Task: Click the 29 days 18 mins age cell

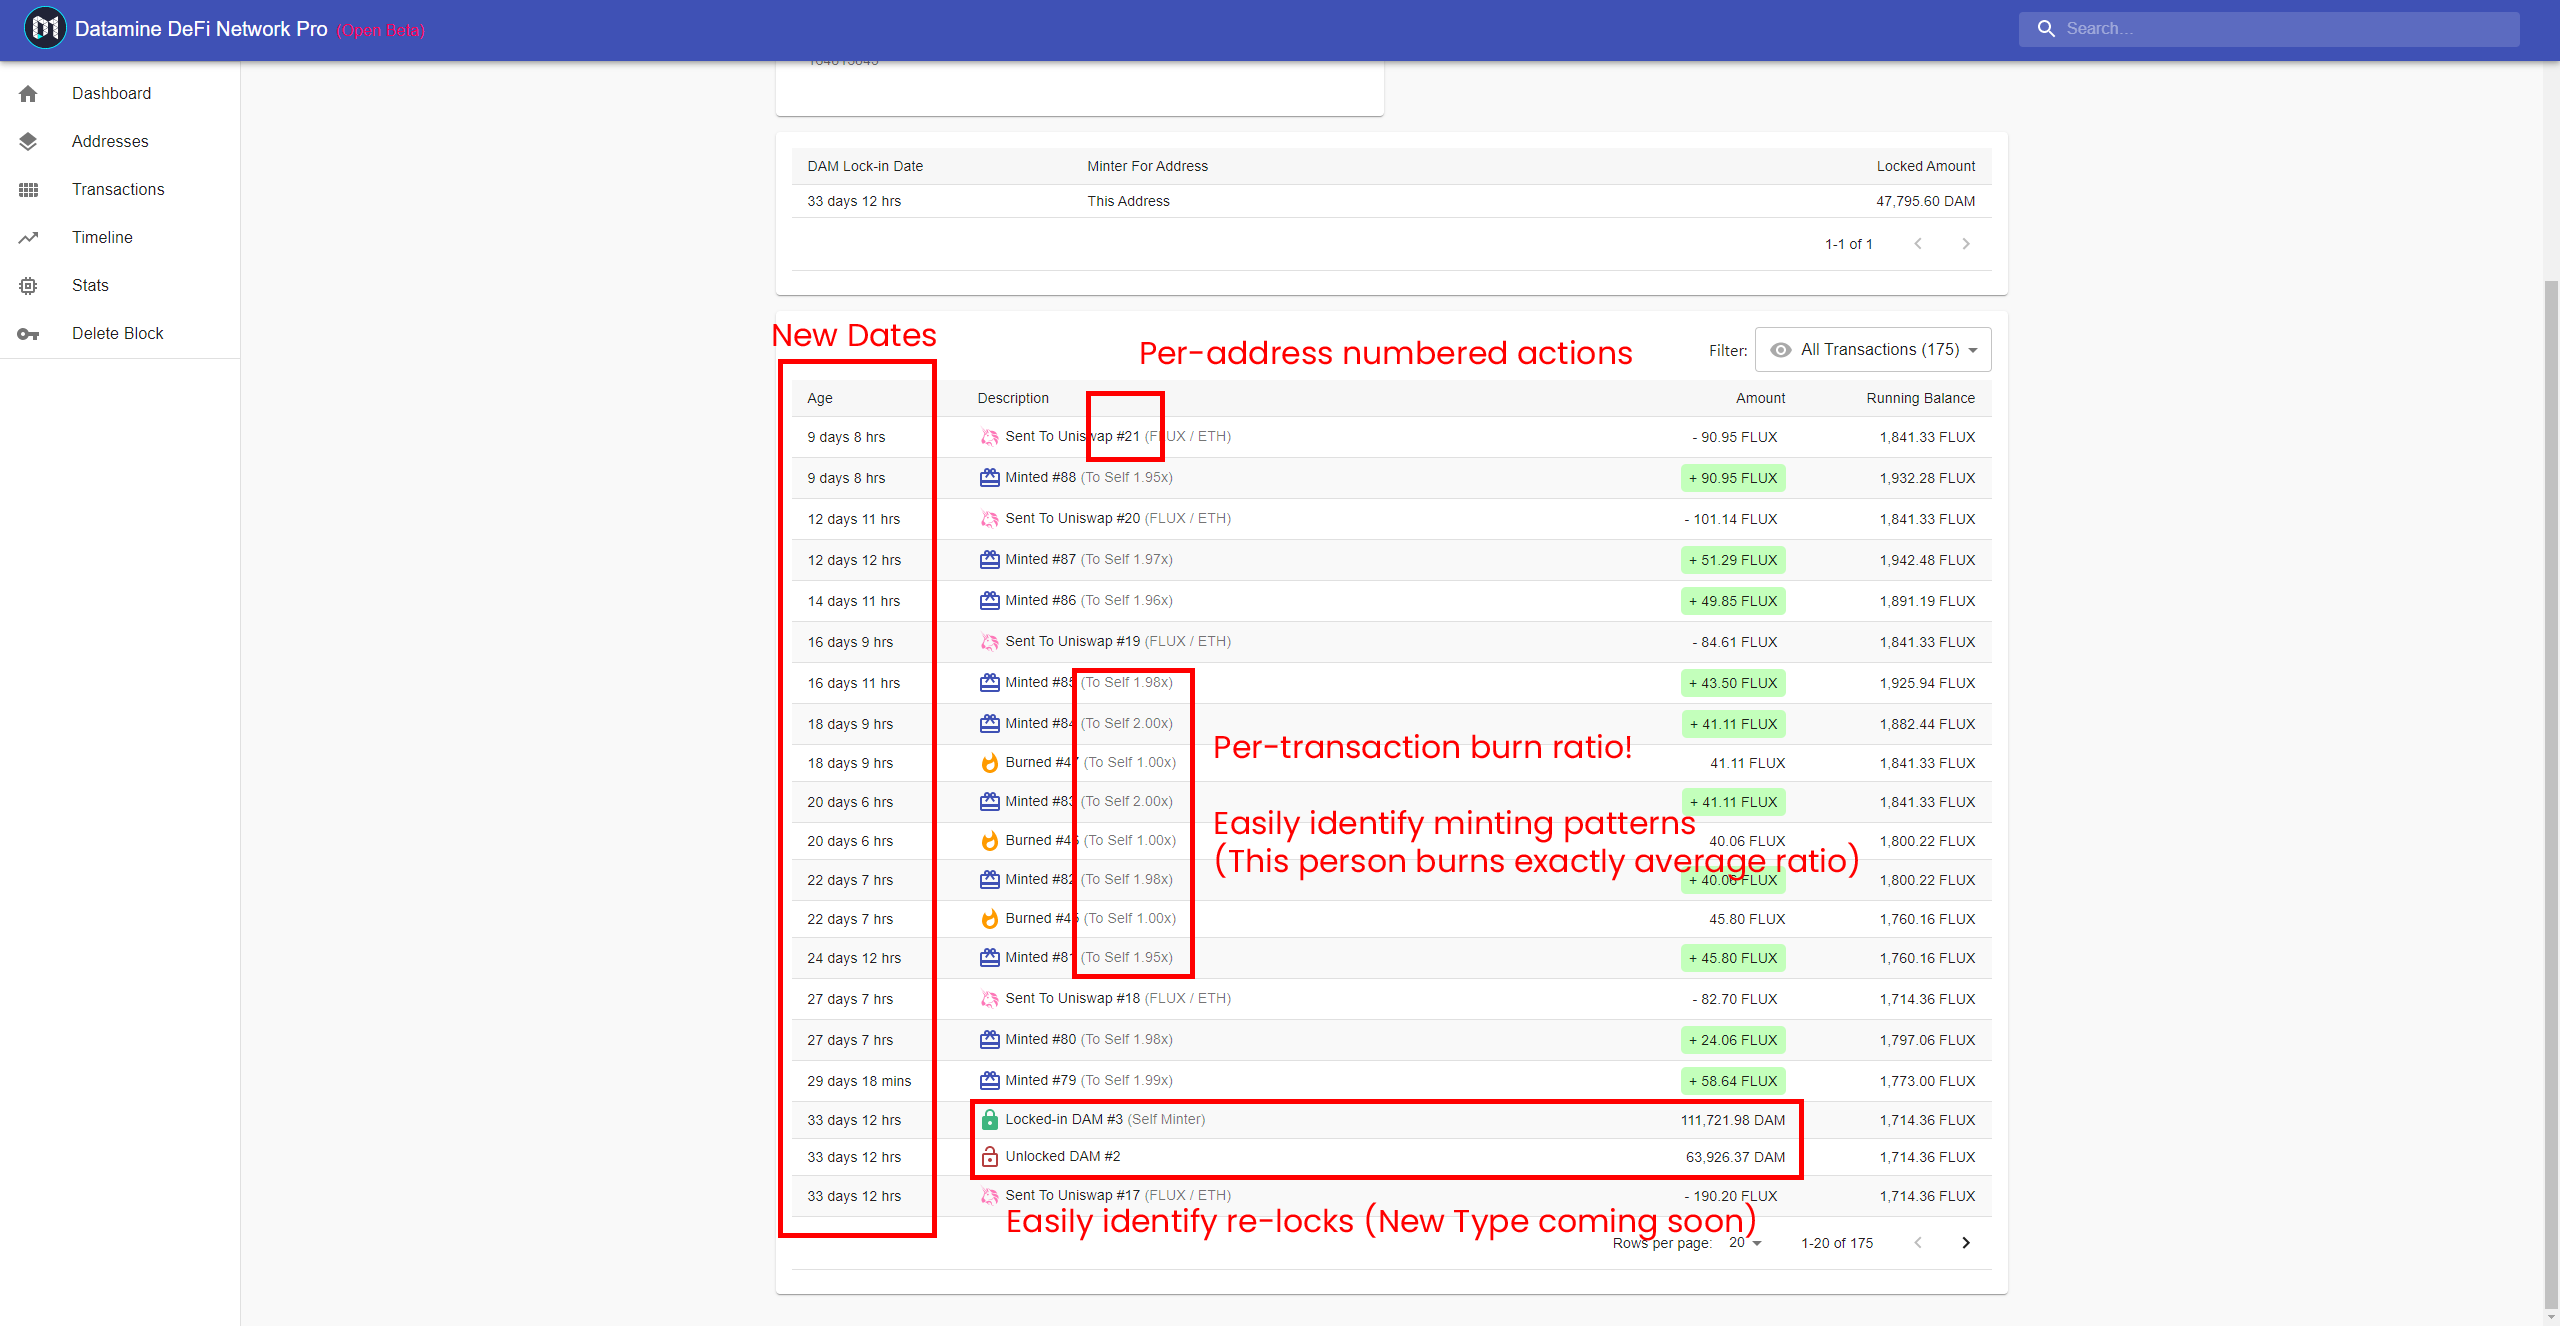Action: tap(859, 1081)
